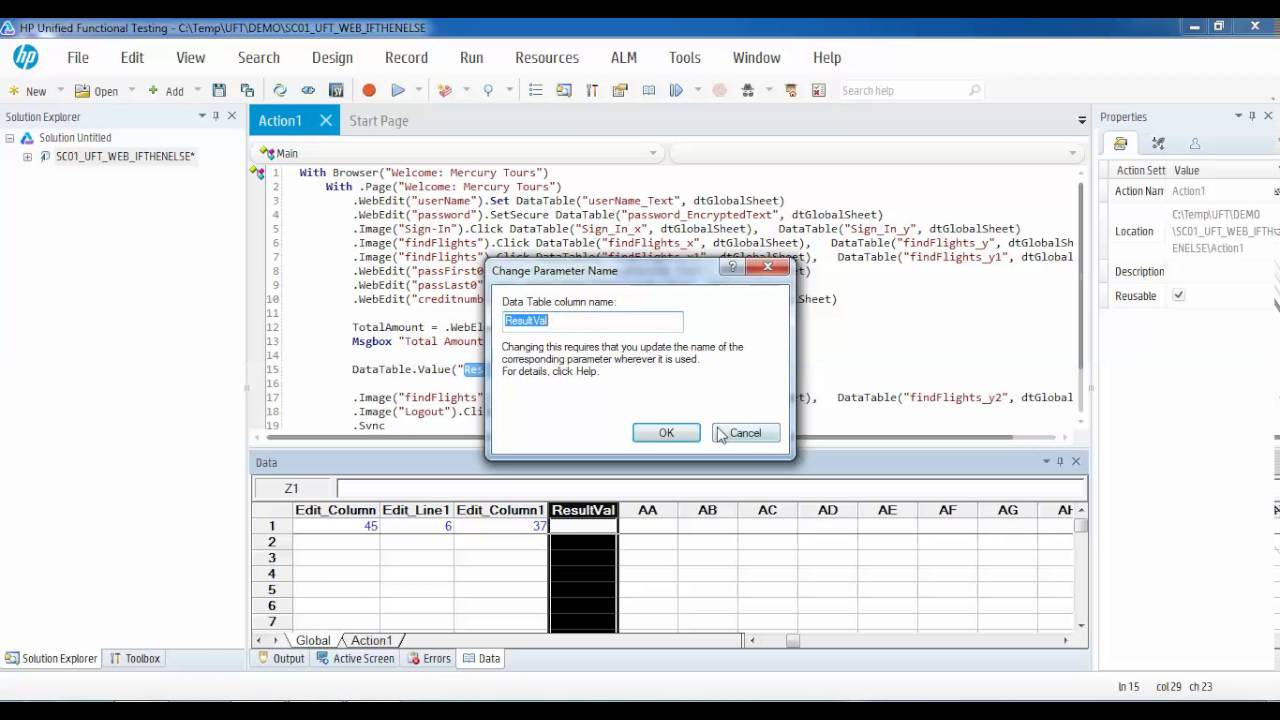Open the first Properties panel tab icon

click(1121, 144)
